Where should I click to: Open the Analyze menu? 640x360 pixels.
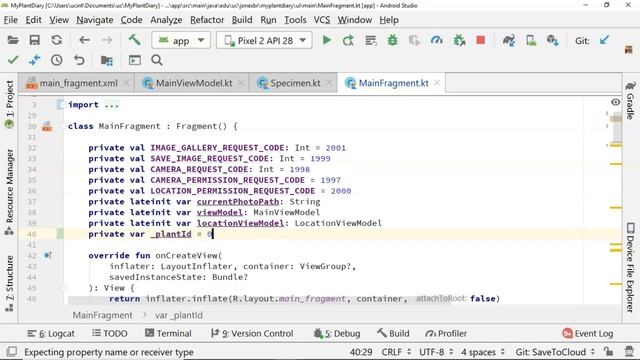click(x=166, y=20)
